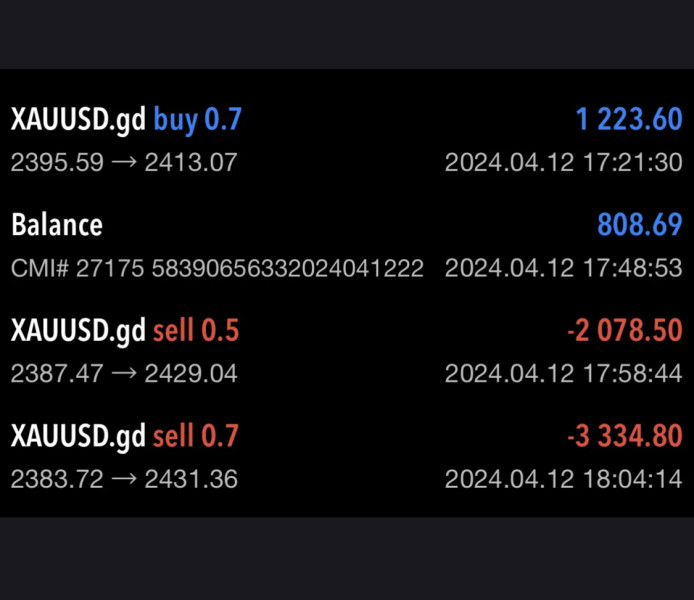Select the loss value -3 334.80
The image size is (694, 600).
622,436
